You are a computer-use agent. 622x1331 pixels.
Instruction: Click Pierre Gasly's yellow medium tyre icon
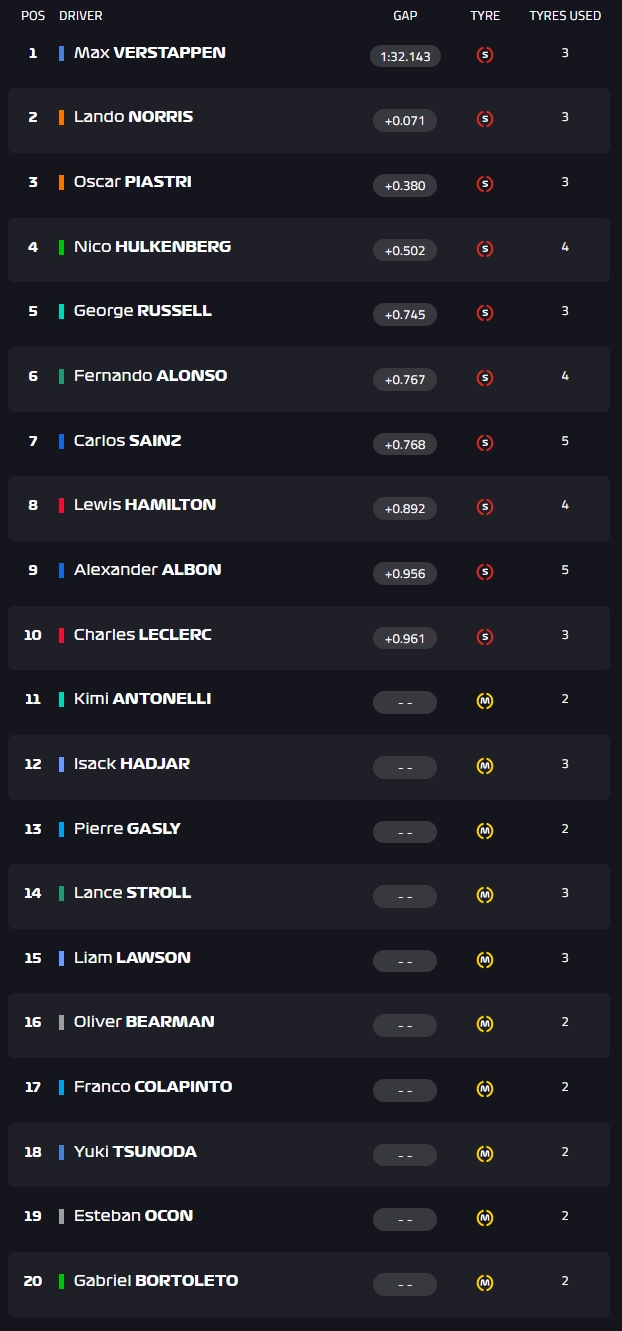tap(485, 831)
